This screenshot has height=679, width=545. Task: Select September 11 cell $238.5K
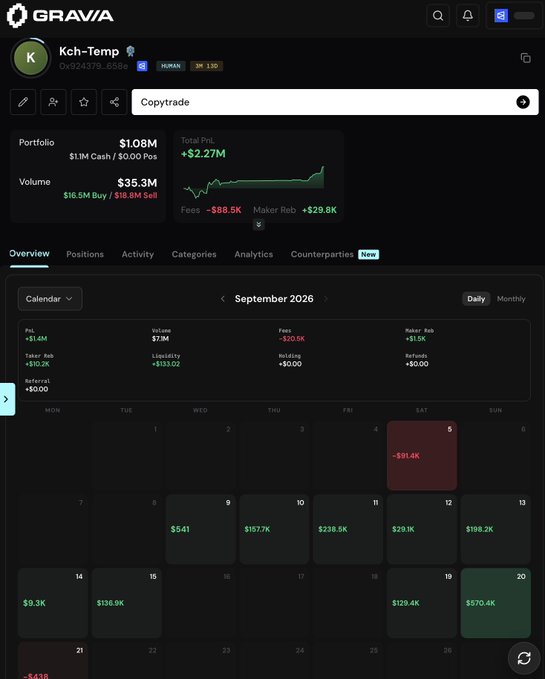coord(348,529)
